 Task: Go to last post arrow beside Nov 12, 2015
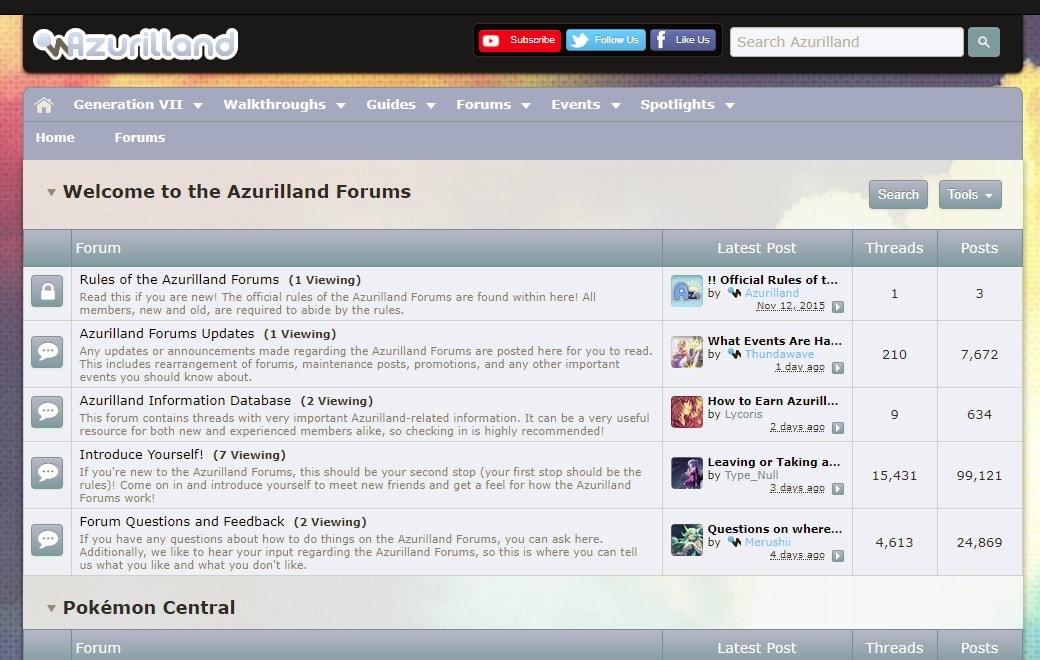point(838,306)
